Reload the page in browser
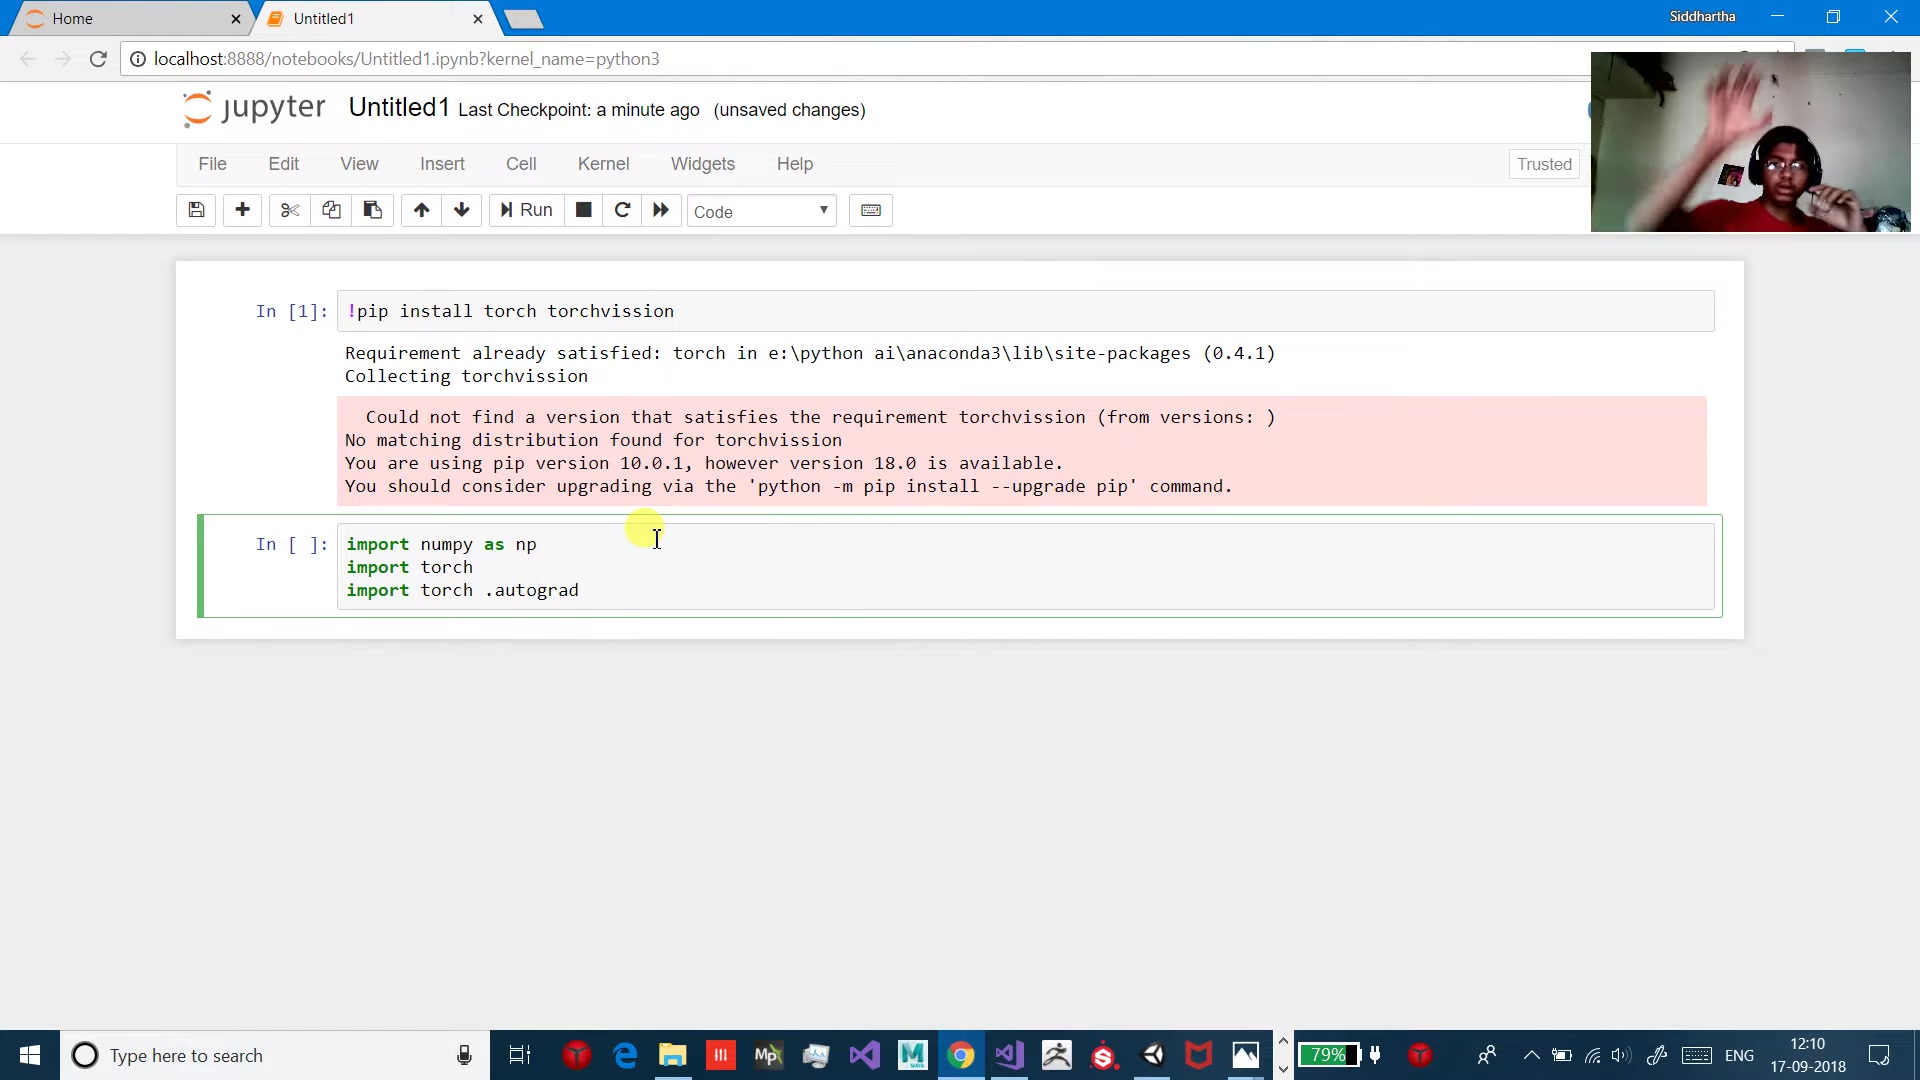1920x1080 pixels. pos(98,59)
